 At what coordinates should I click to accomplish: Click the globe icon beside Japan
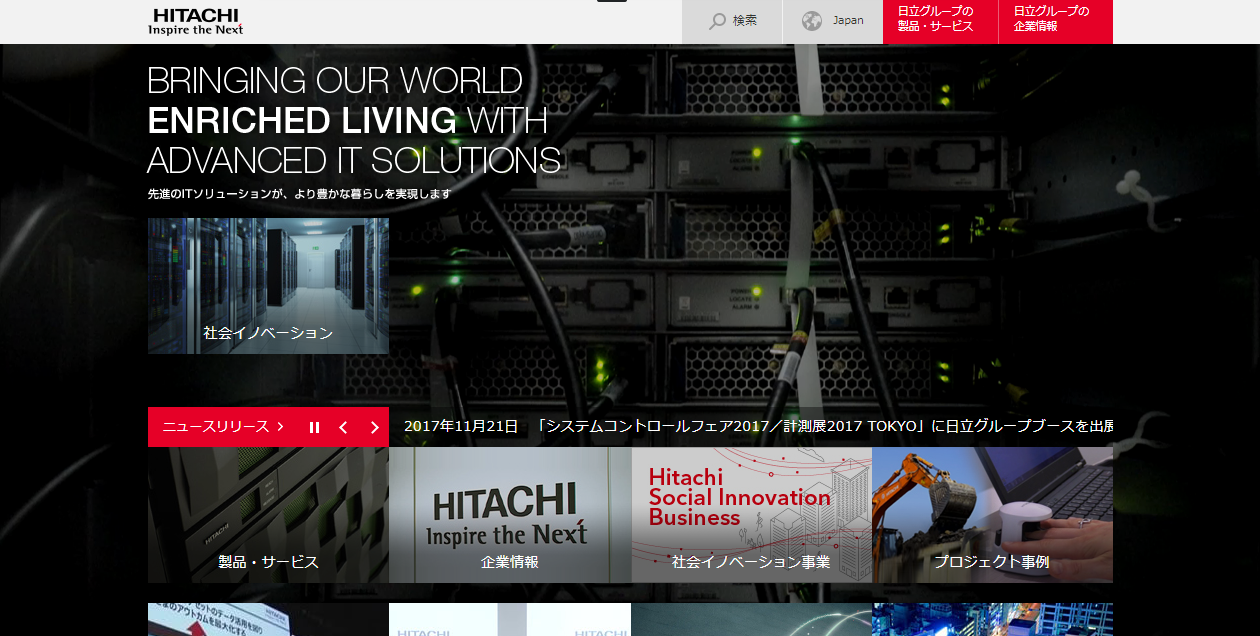click(x=812, y=21)
